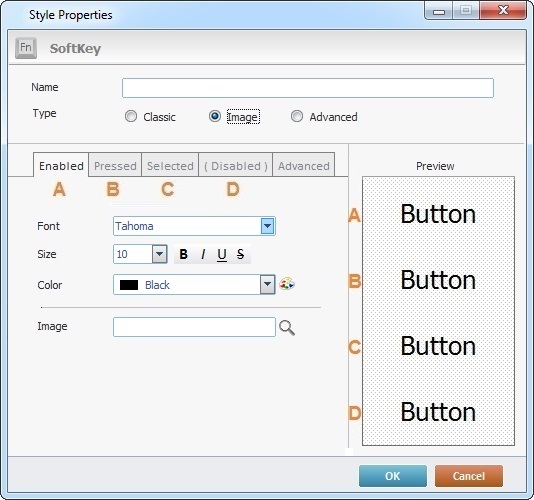Confirm with the OK button
This screenshot has width=534, height=500.
[393, 476]
